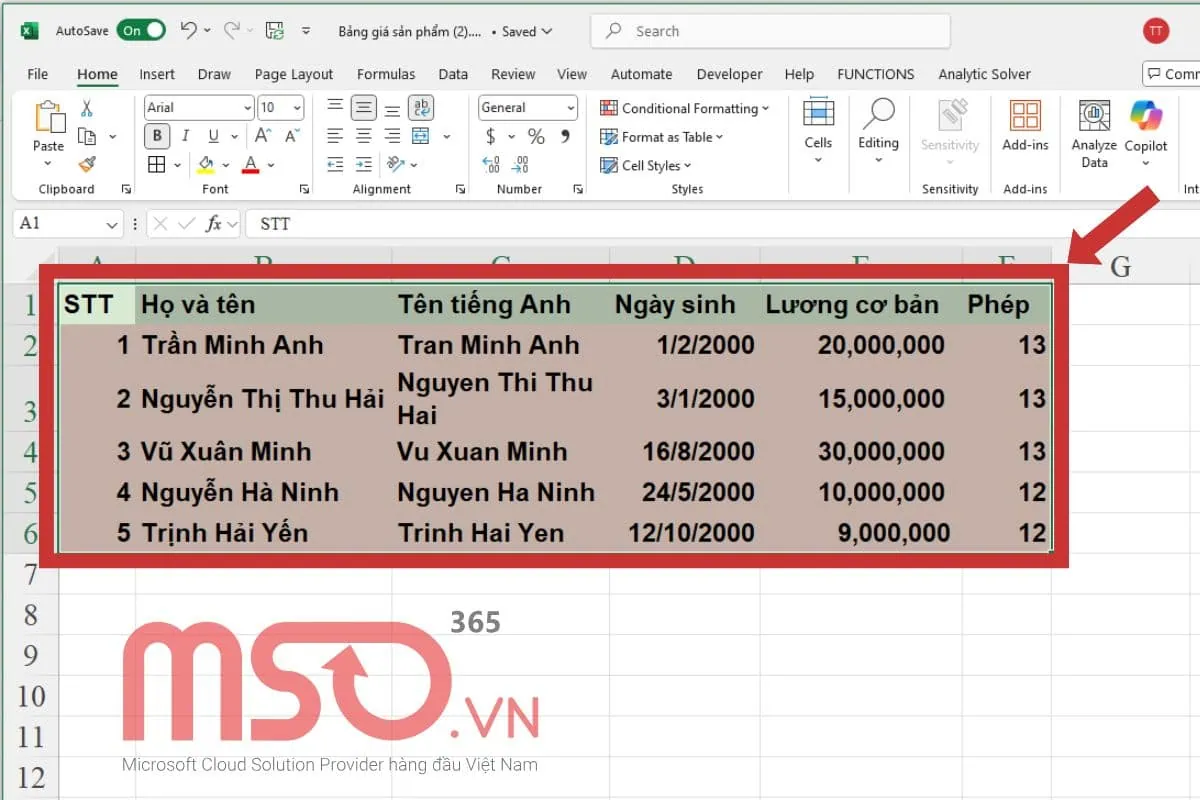Click the Wrap Text icon

click(421, 107)
